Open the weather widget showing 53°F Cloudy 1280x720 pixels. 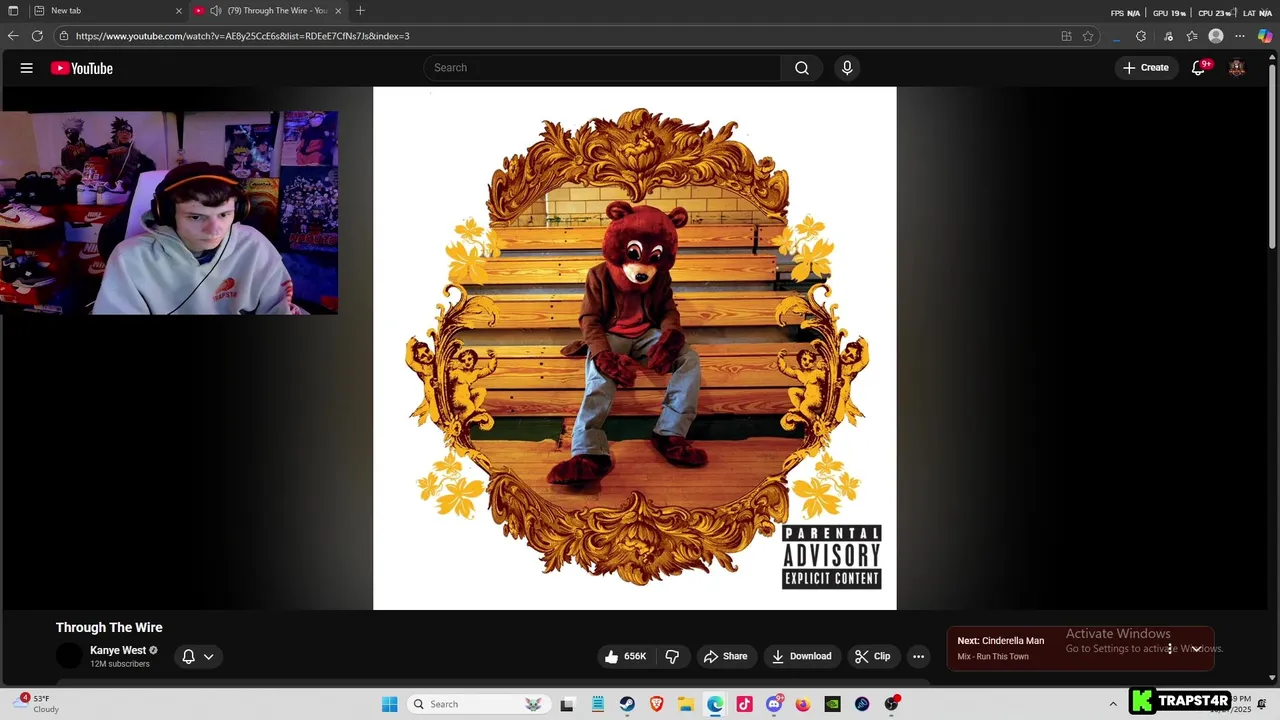tap(38, 704)
